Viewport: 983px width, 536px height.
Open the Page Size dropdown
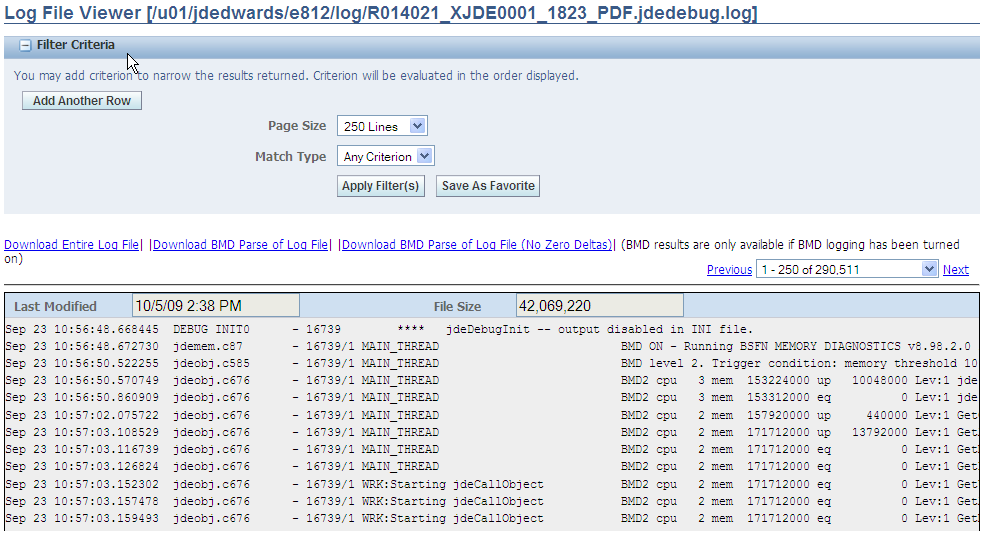pos(382,126)
